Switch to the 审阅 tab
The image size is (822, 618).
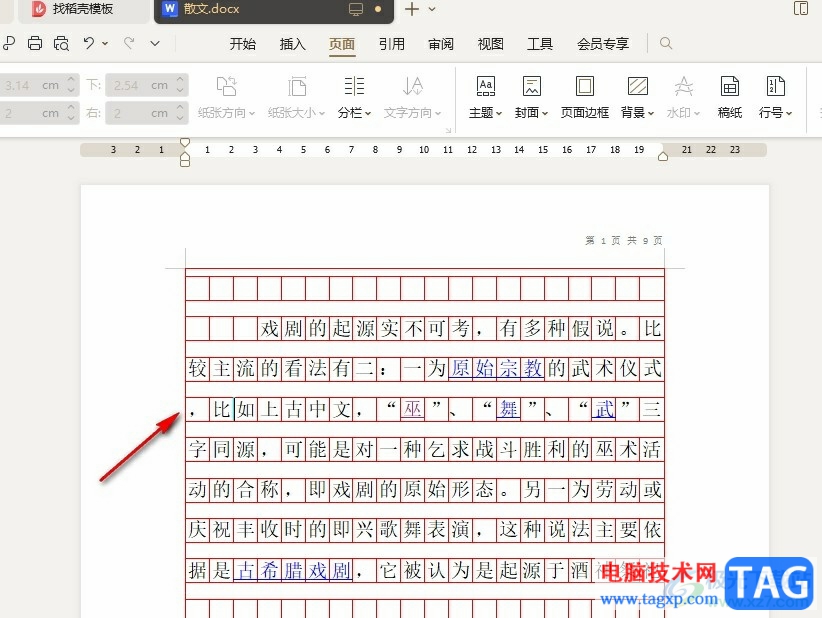441,44
